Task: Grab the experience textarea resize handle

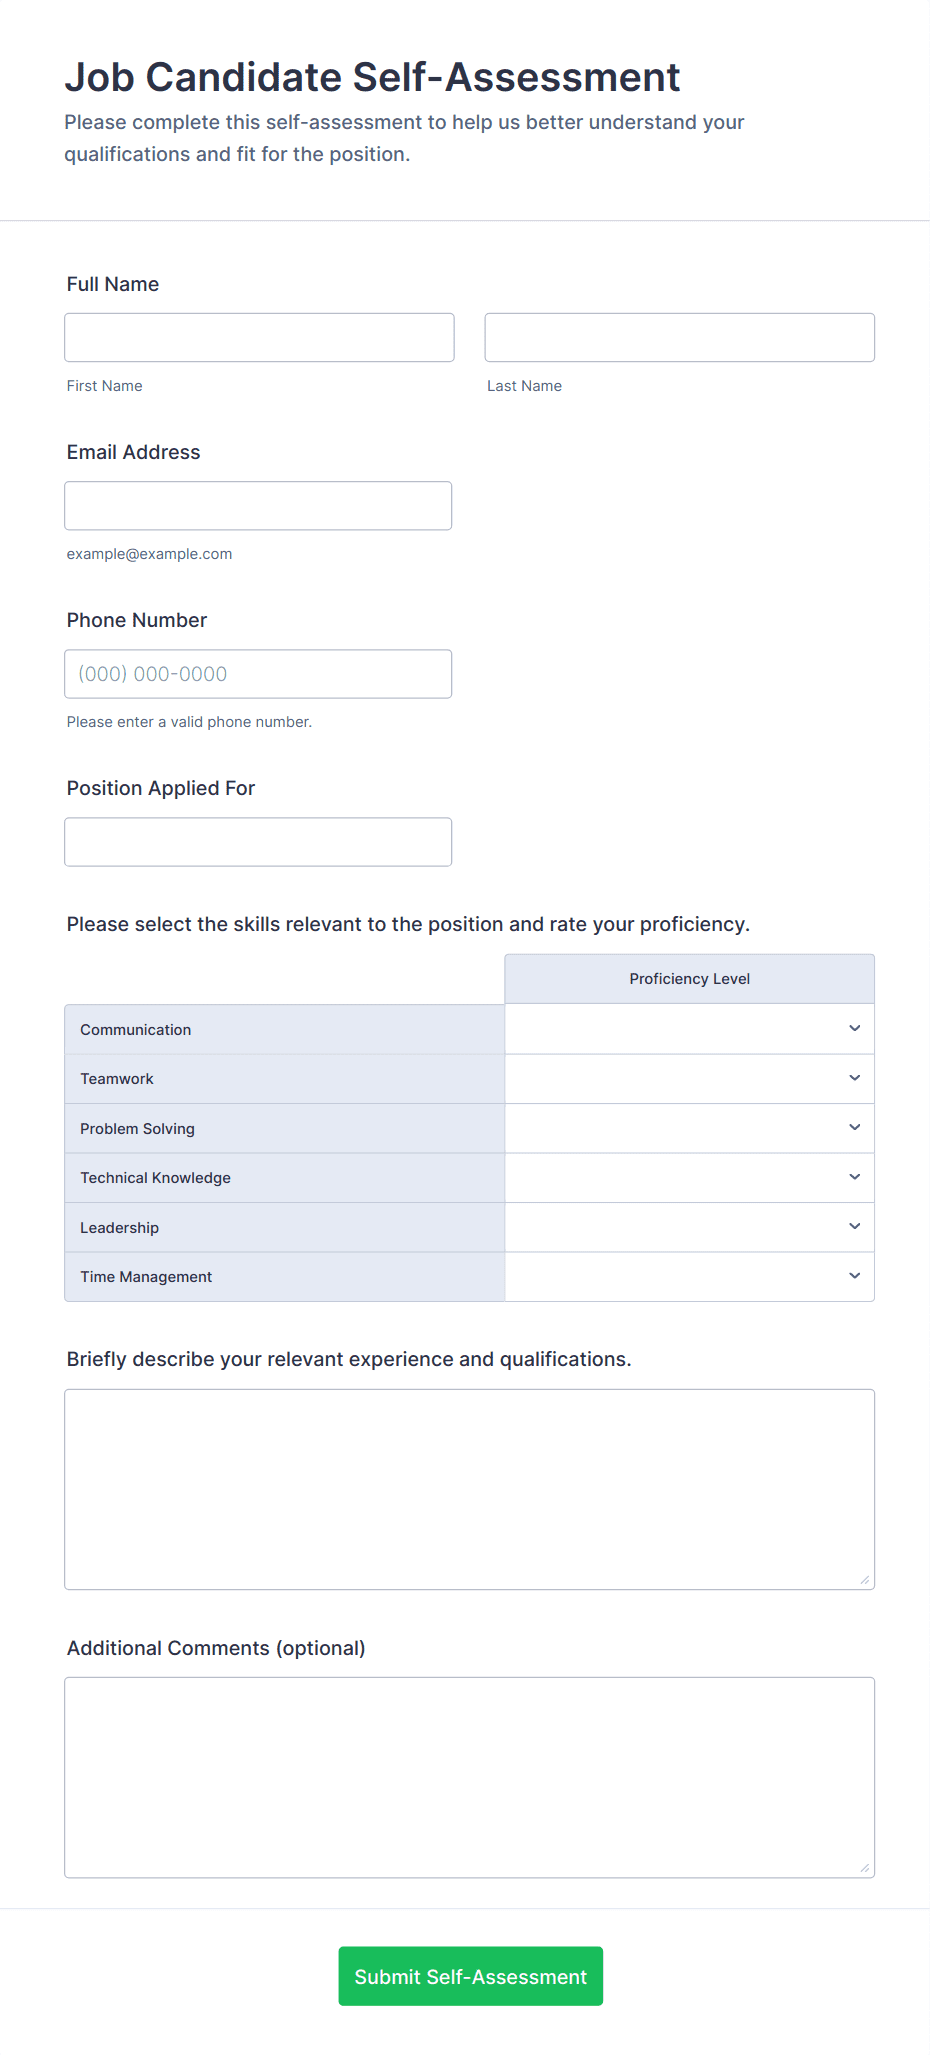Action: click(865, 1580)
